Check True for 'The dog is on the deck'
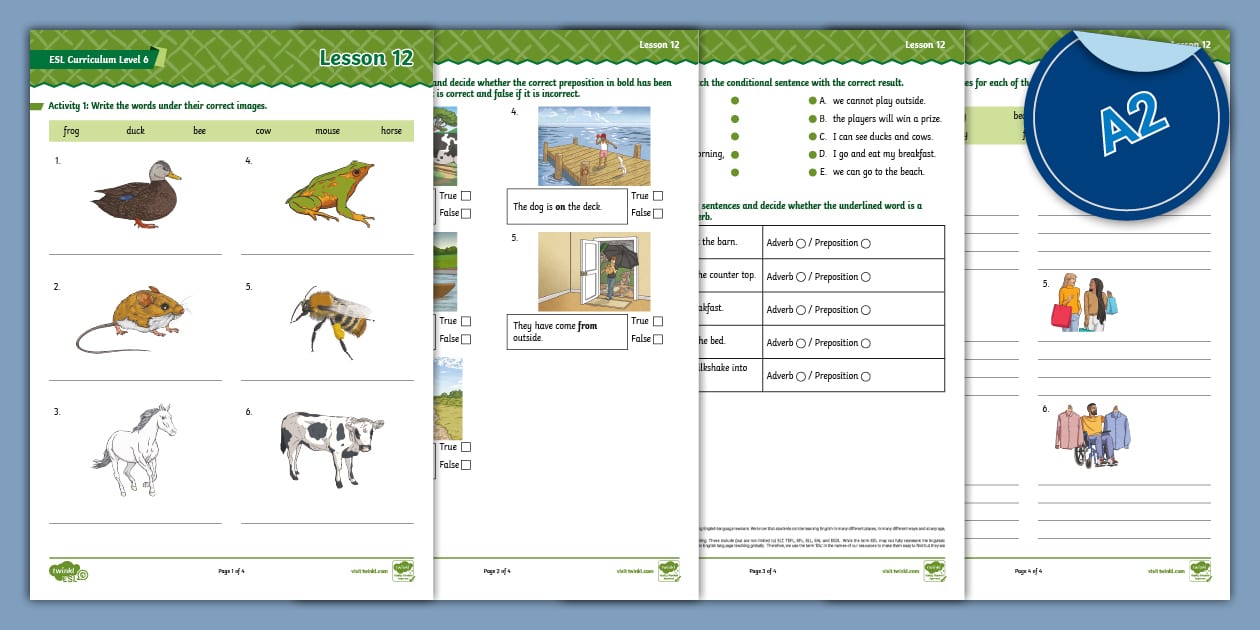The height and width of the screenshot is (630, 1260). (658, 196)
